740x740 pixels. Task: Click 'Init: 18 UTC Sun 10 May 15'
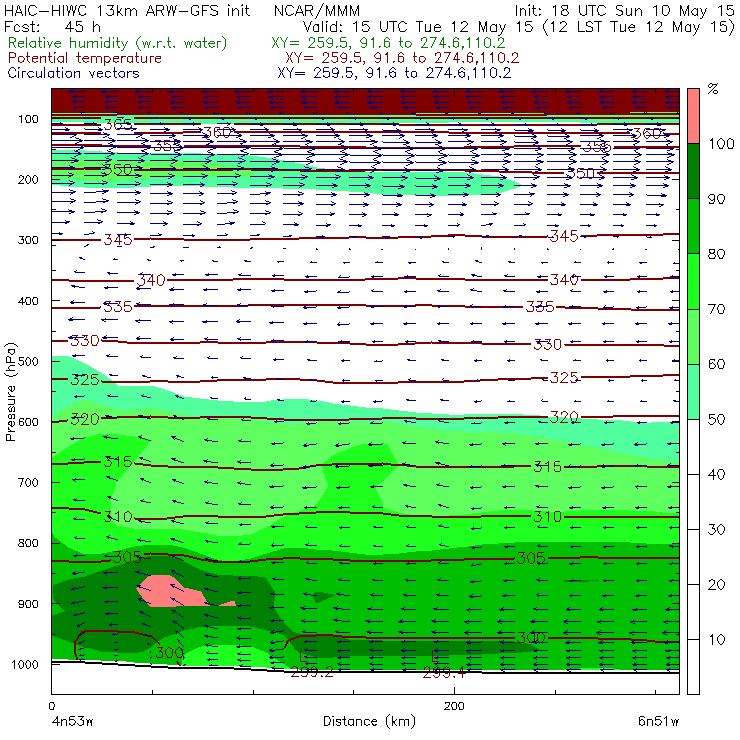tap(624, 10)
